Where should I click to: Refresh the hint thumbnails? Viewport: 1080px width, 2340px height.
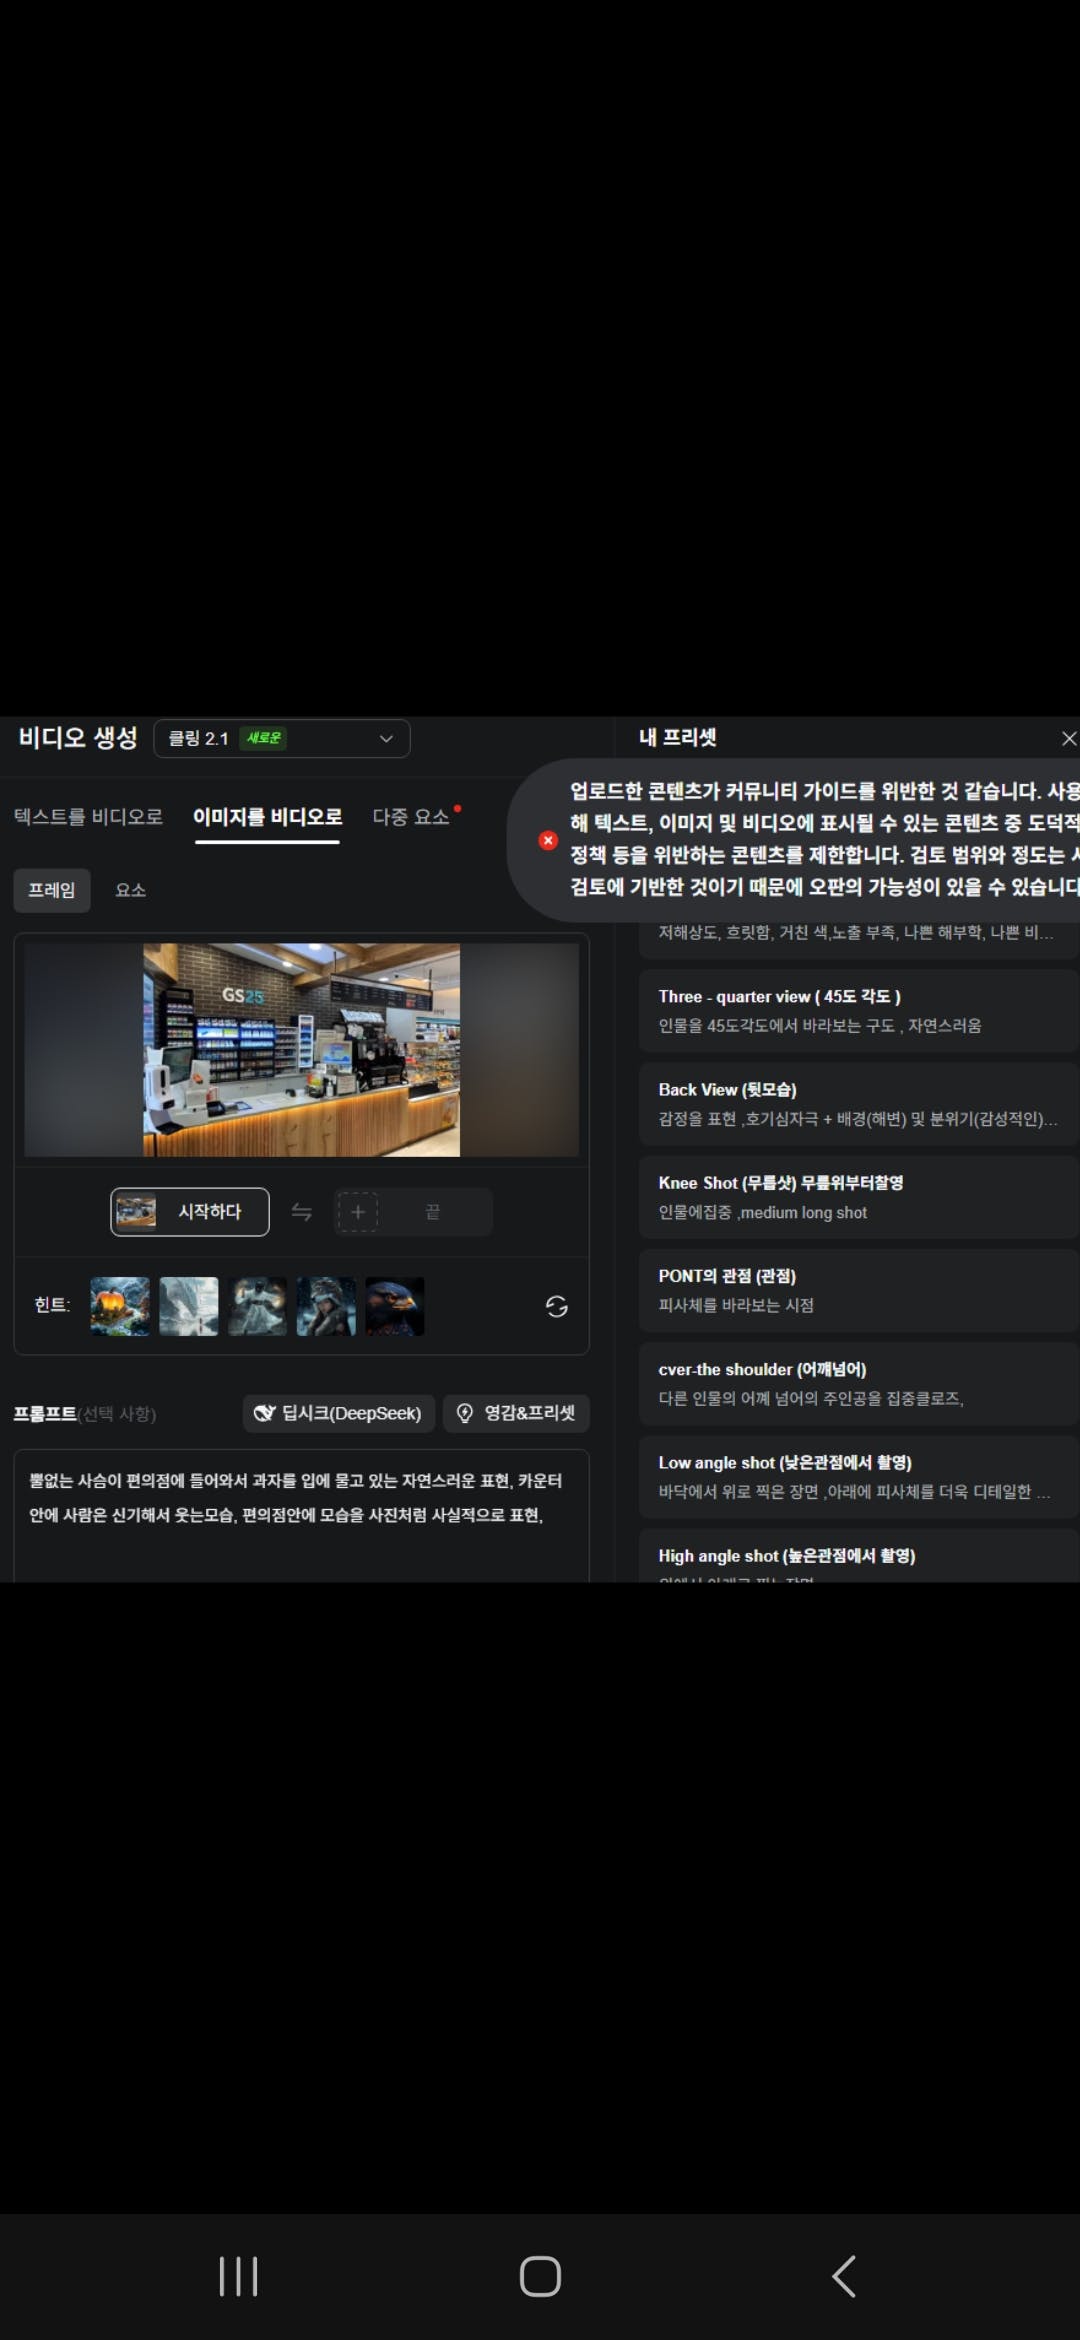click(x=557, y=1306)
